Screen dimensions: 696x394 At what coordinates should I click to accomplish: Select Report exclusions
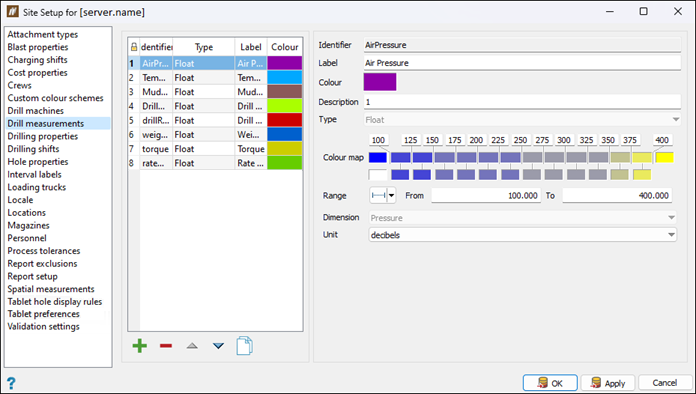42,264
